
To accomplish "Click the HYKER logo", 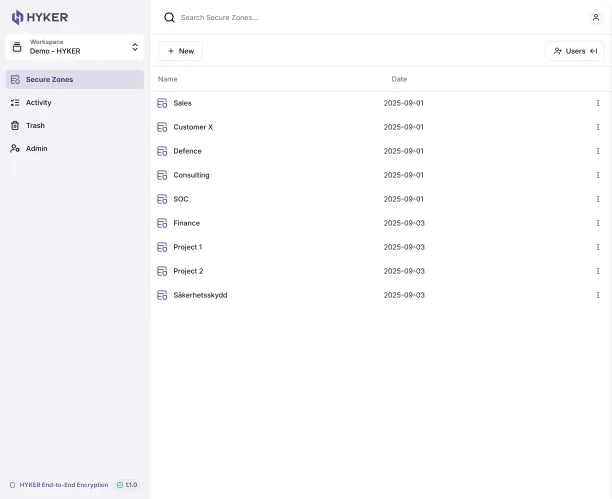I will point(39,17).
